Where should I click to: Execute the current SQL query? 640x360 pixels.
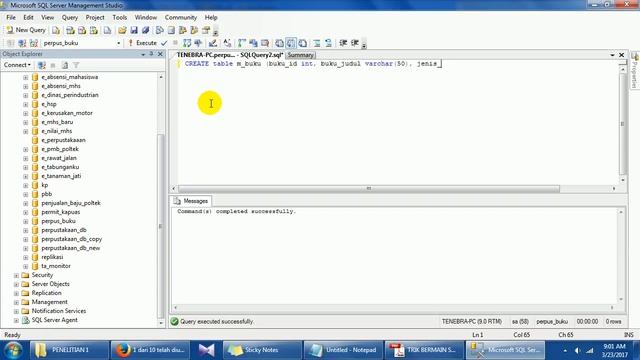[x=142, y=43]
